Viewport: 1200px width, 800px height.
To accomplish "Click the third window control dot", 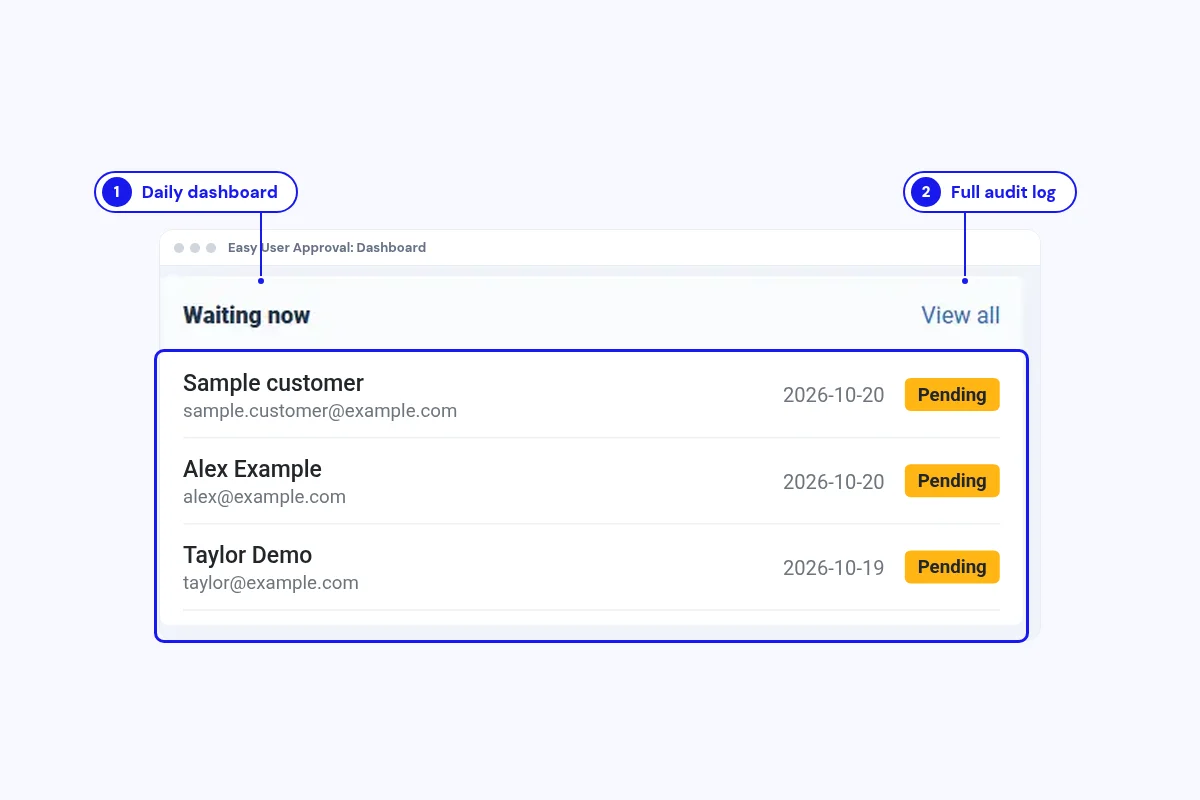I will click(211, 248).
